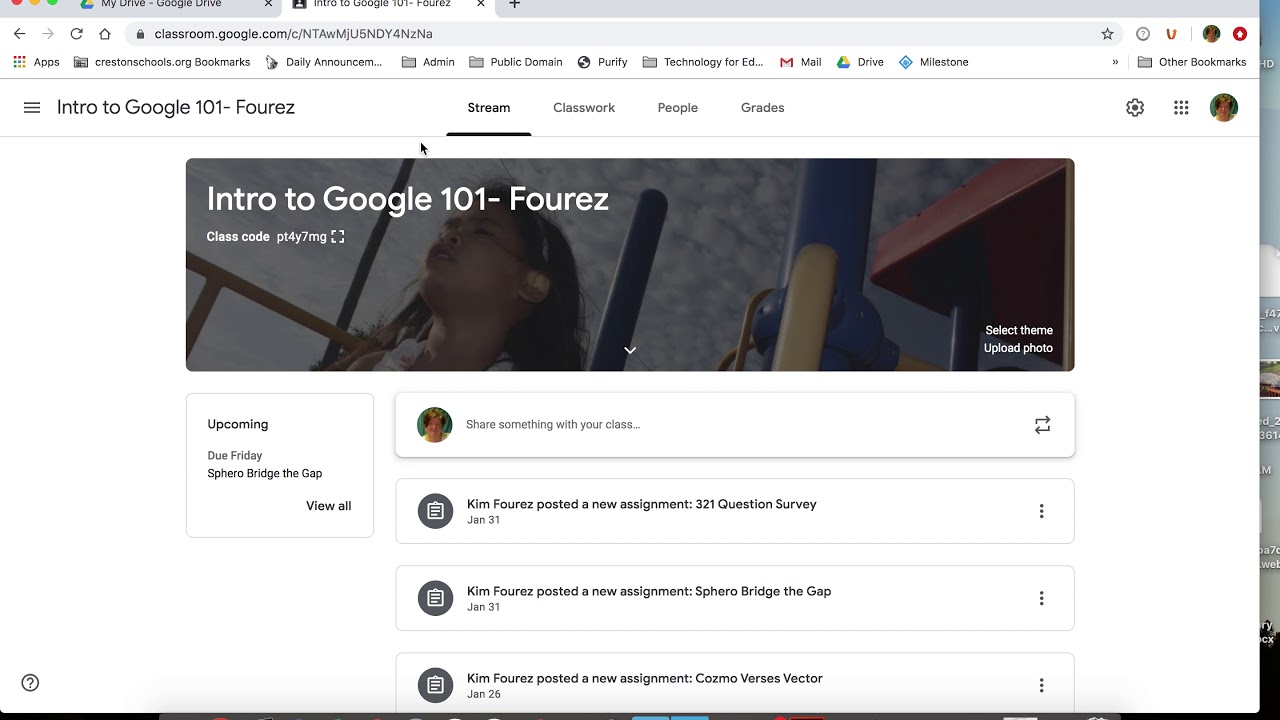Open Google account avatar menu in Classroom header
This screenshot has height=720, width=1280.
[x=1224, y=108]
